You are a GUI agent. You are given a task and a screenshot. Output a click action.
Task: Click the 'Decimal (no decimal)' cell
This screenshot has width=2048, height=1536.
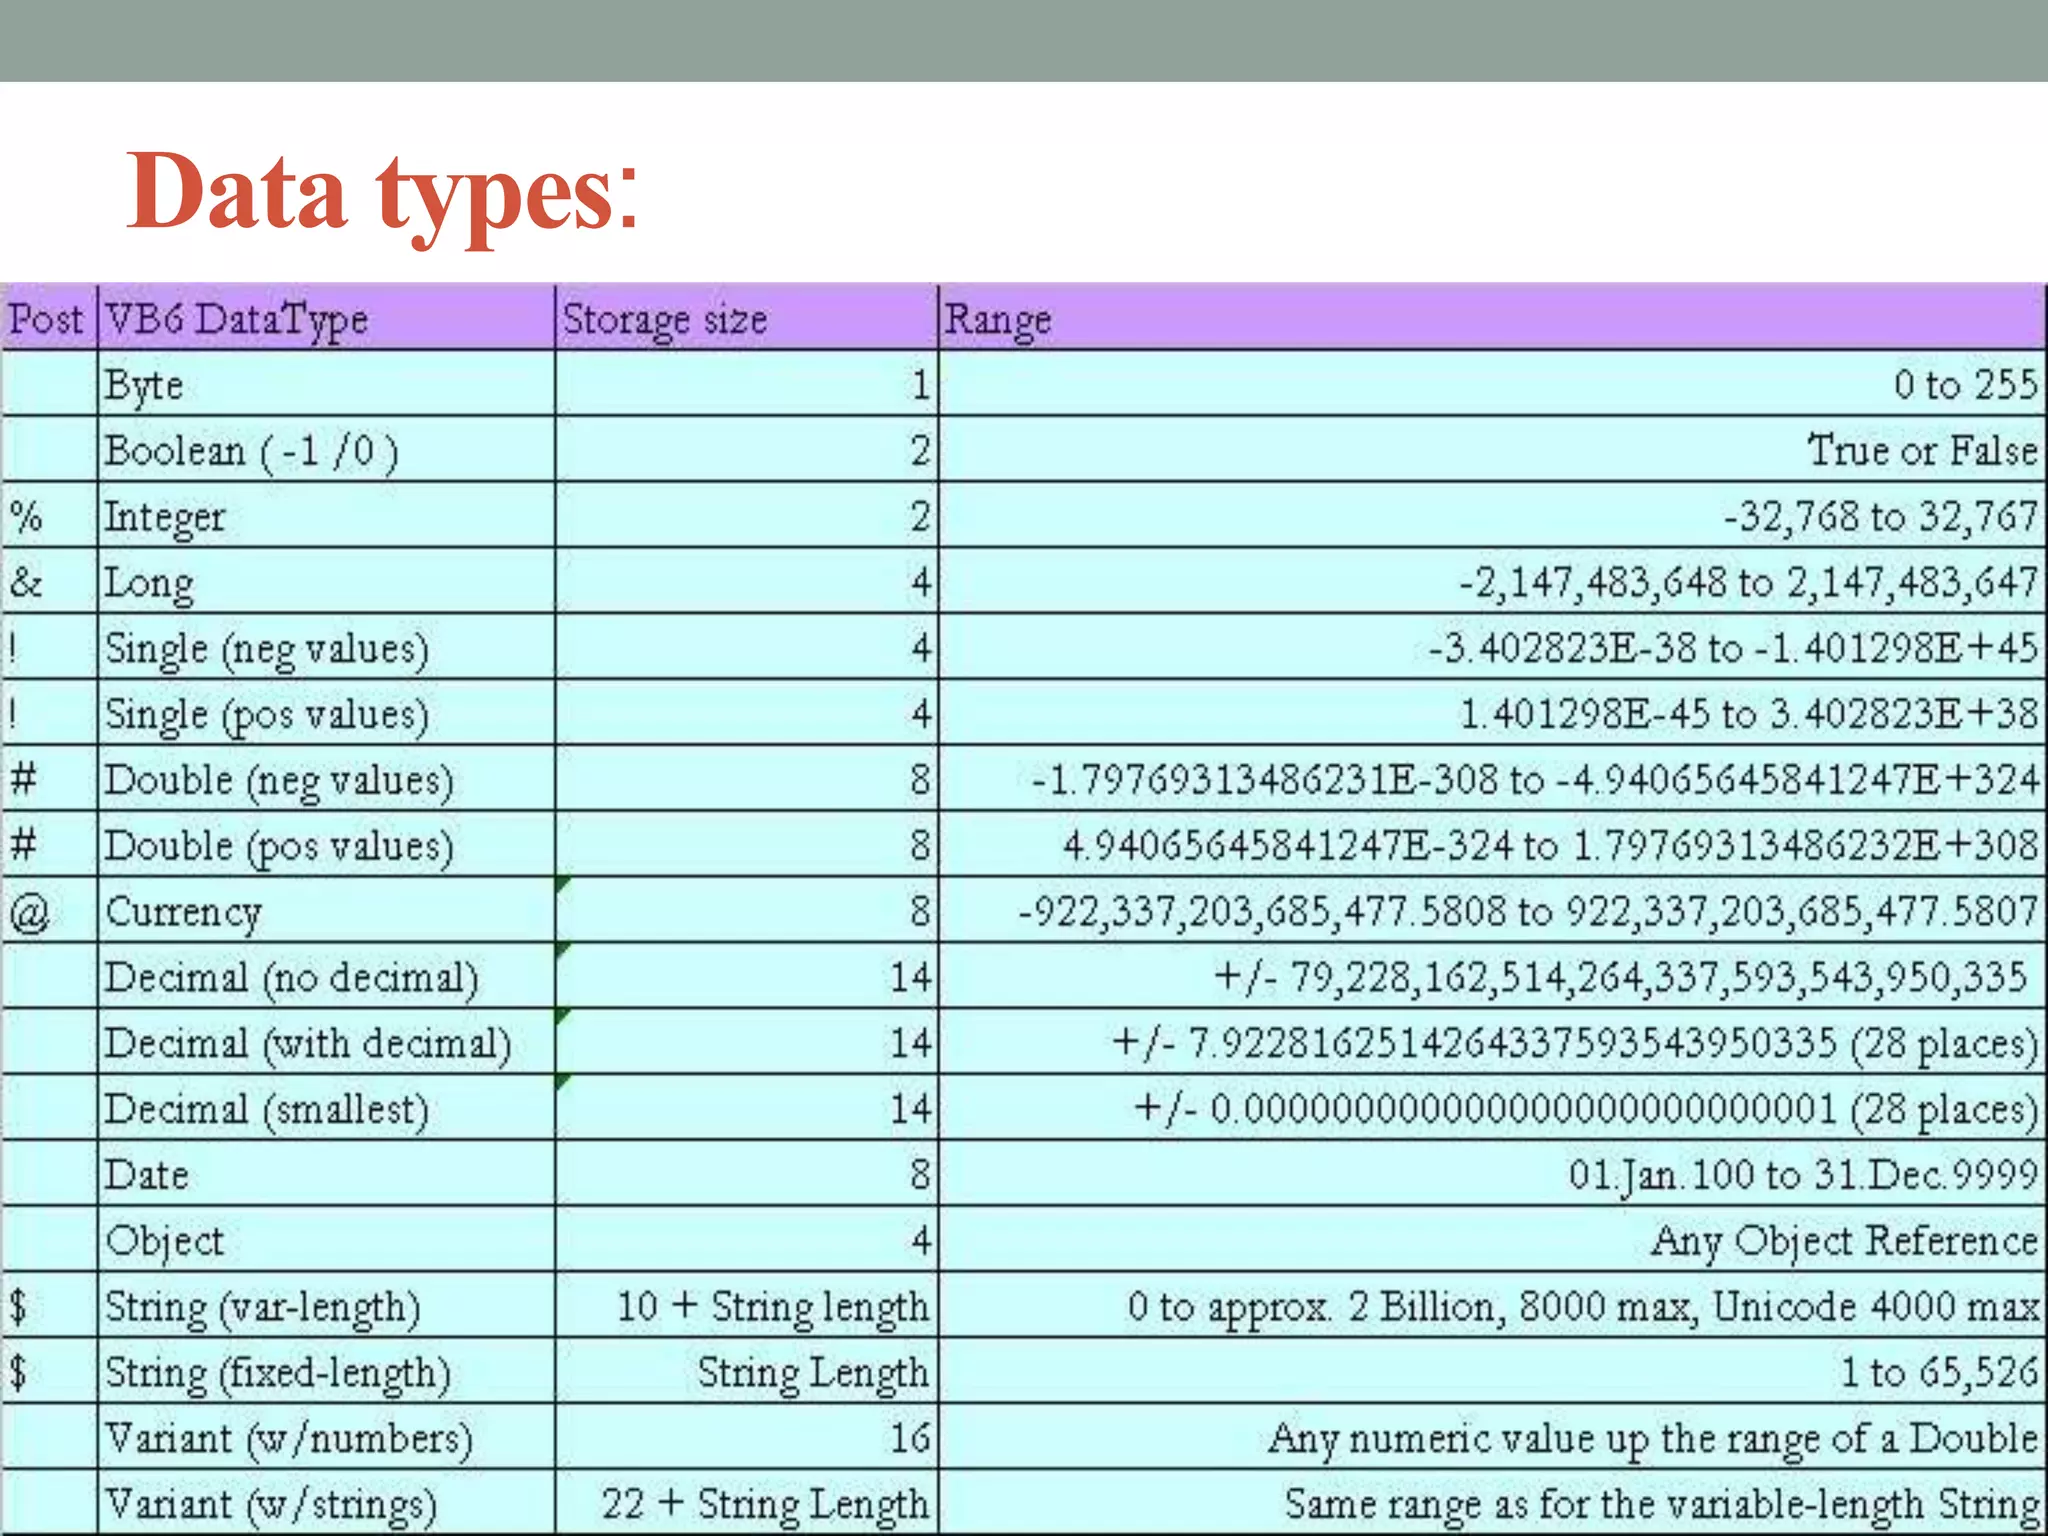click(x=327, y=977)
